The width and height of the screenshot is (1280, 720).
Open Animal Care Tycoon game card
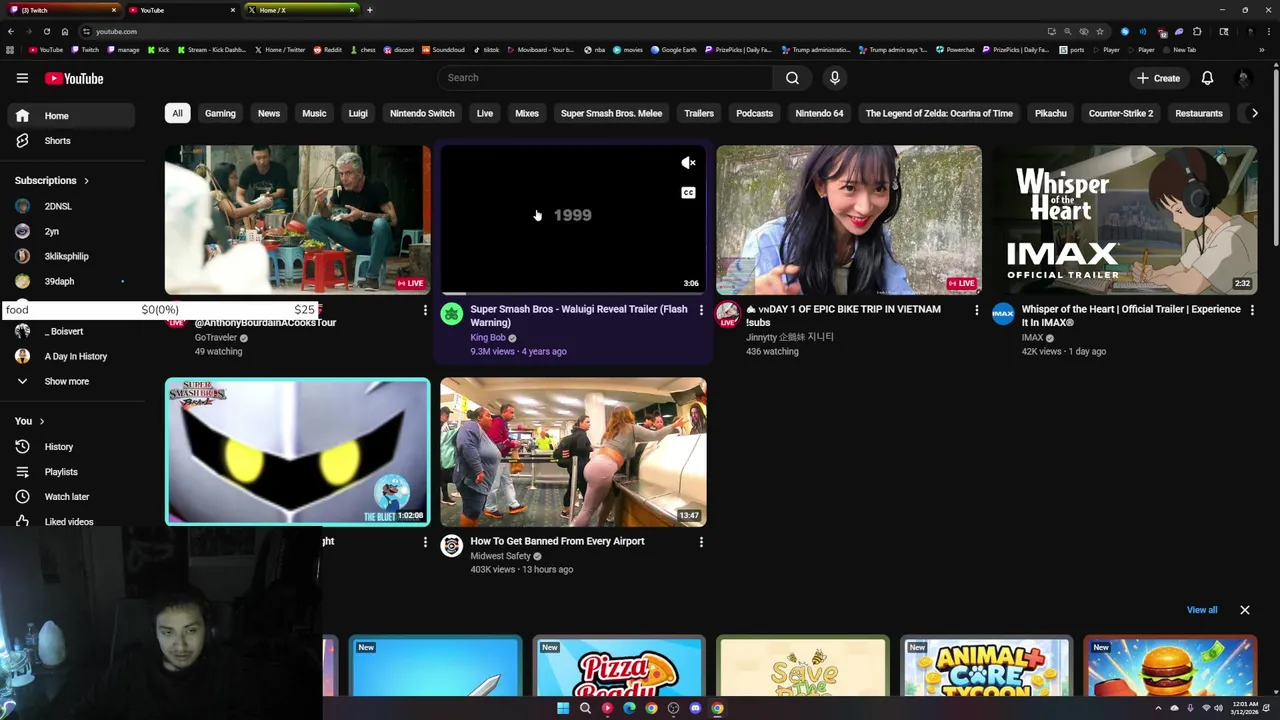986,666
